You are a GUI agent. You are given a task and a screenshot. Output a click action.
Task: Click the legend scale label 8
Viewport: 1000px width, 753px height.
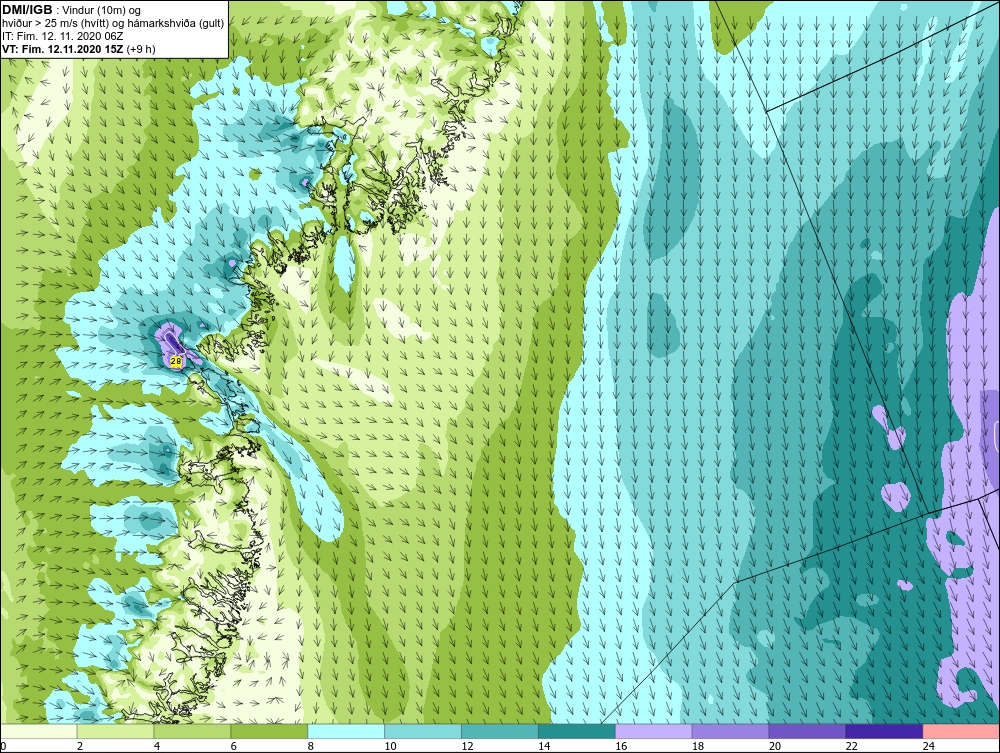coord(311,746)
